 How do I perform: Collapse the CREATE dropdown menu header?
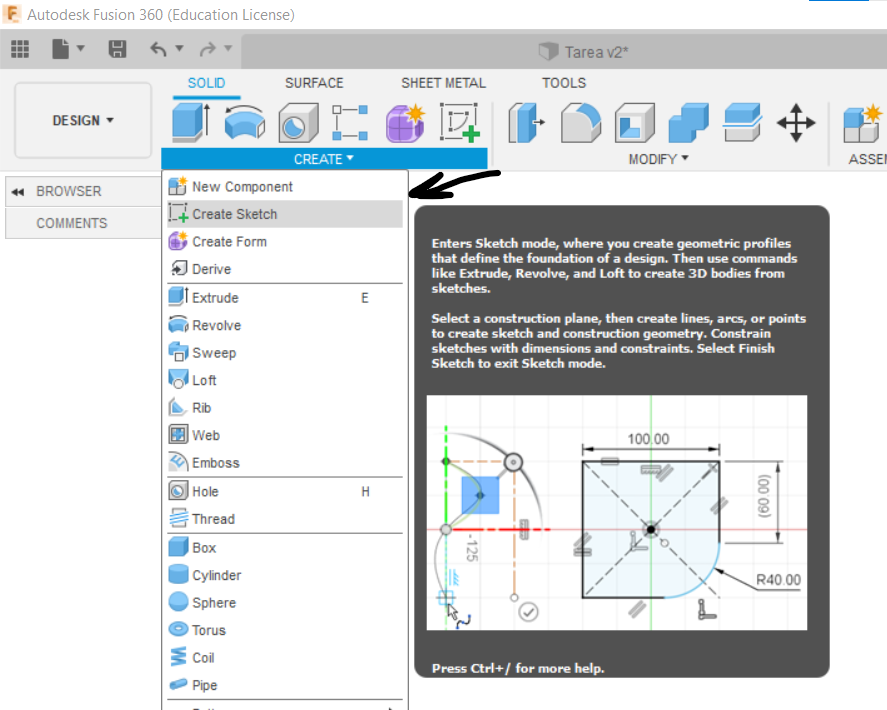point(324,159)
